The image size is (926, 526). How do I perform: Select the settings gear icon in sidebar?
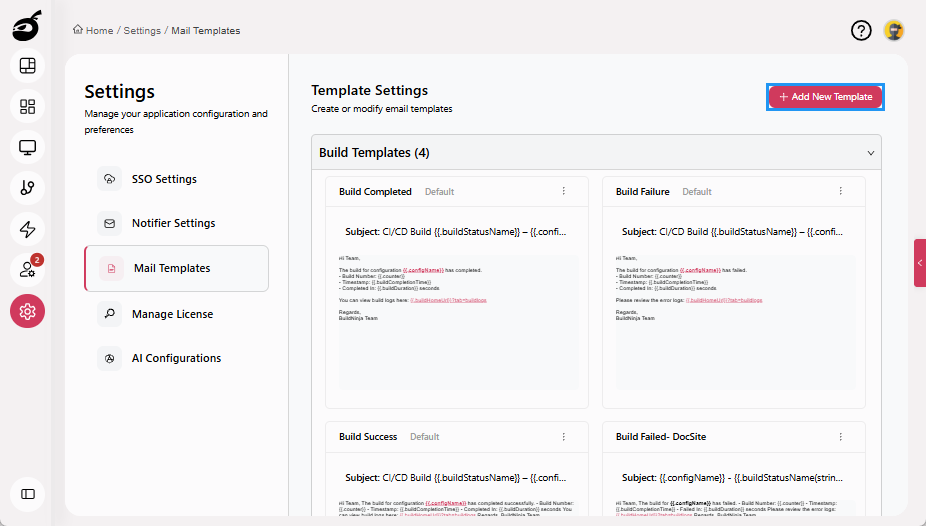click(x=27, y=311)
